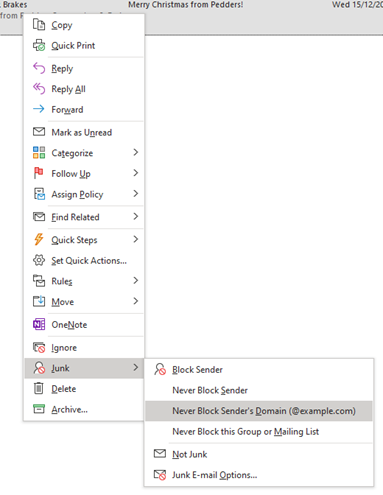The width and height of the screenshot is (383, 495).
Task: Choose Set Quick Actions... entry
Action: [84, 260]
